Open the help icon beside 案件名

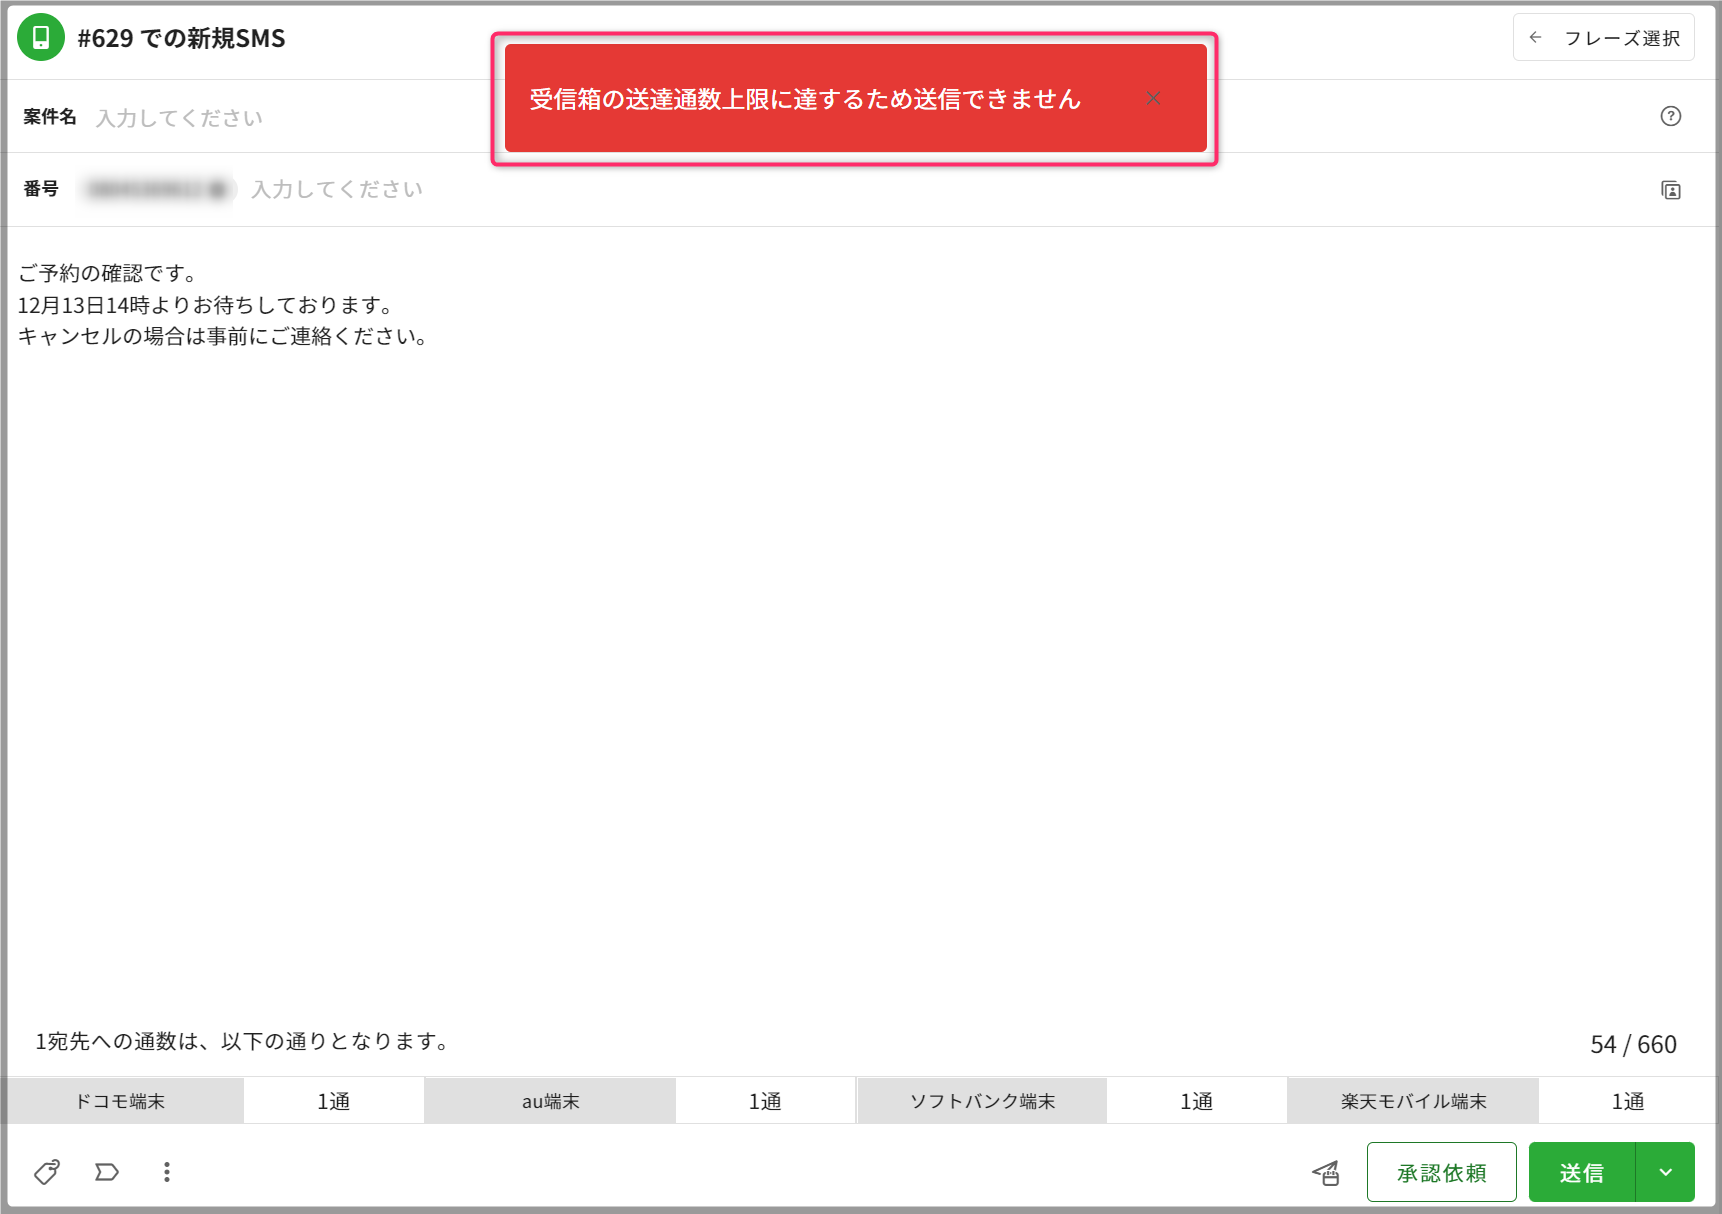tap(1670, 116)
